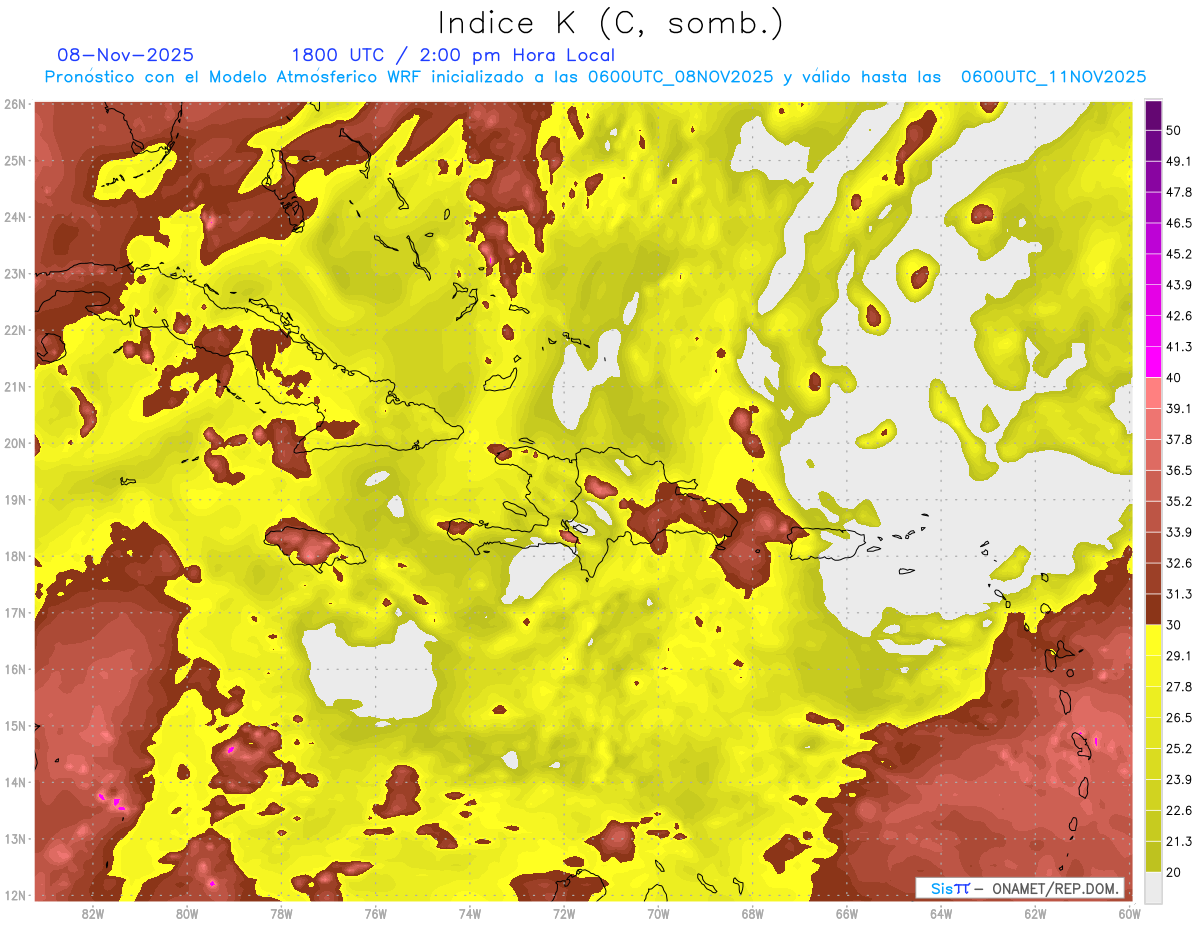Click the date '08-Nov-2025' label
1200x927 pixels.
tap(126, 55)
